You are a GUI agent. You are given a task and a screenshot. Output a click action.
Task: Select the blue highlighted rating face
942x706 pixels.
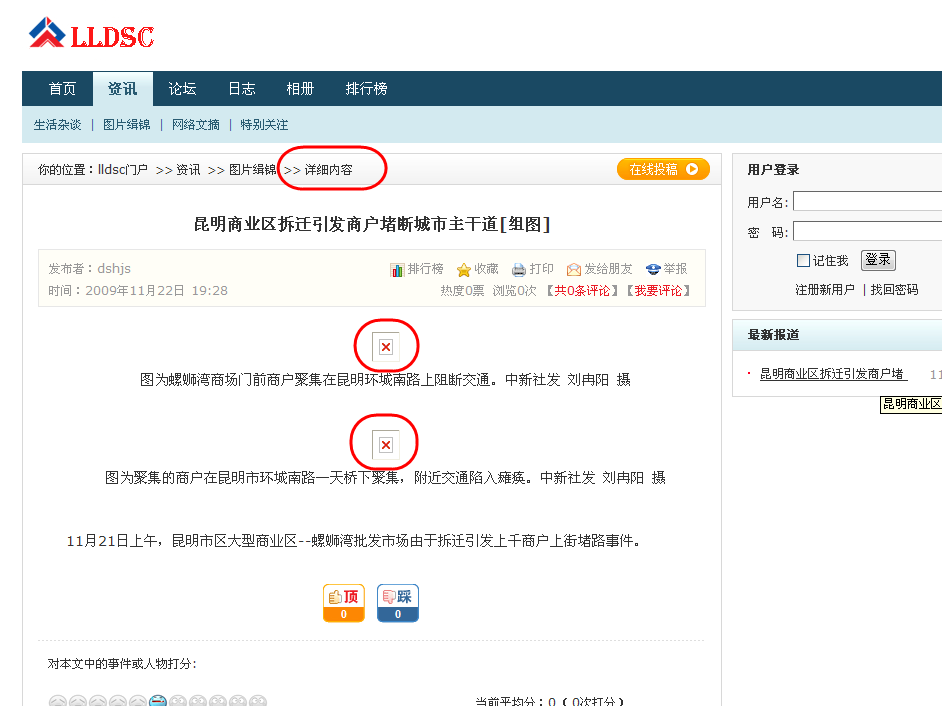tap(158, 701)
